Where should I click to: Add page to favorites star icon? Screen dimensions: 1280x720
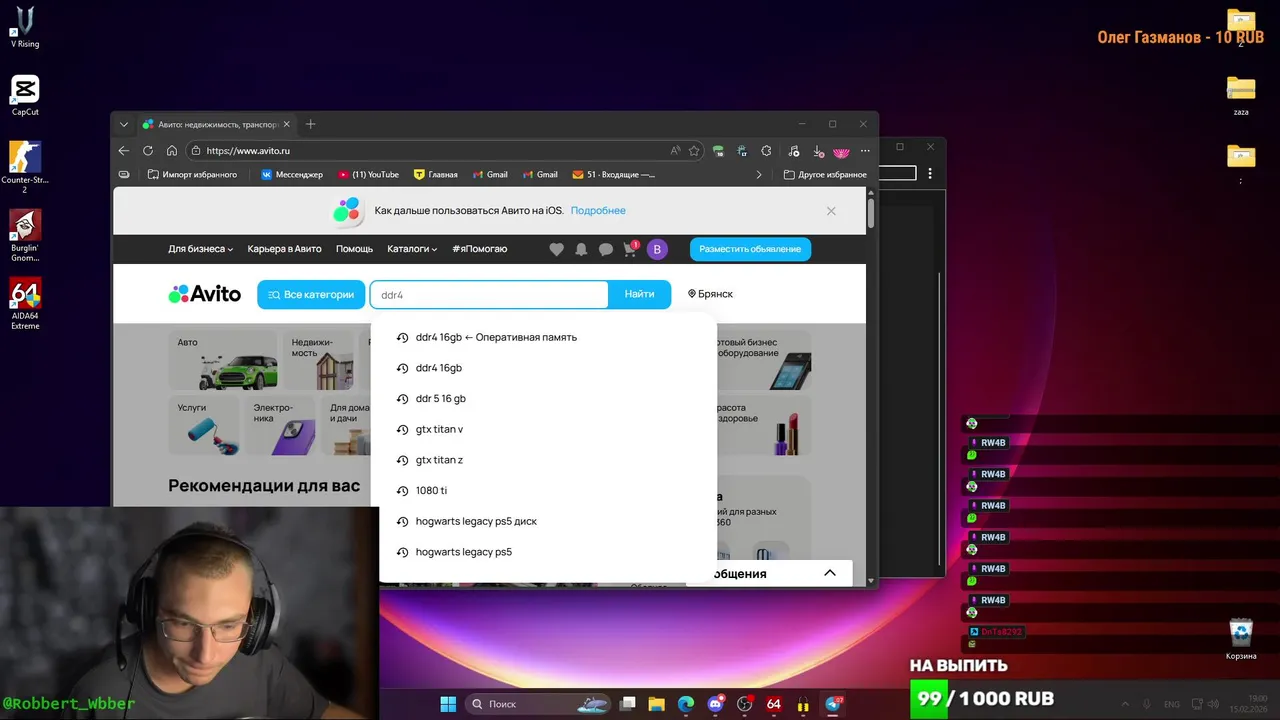(x=694, y=151)
